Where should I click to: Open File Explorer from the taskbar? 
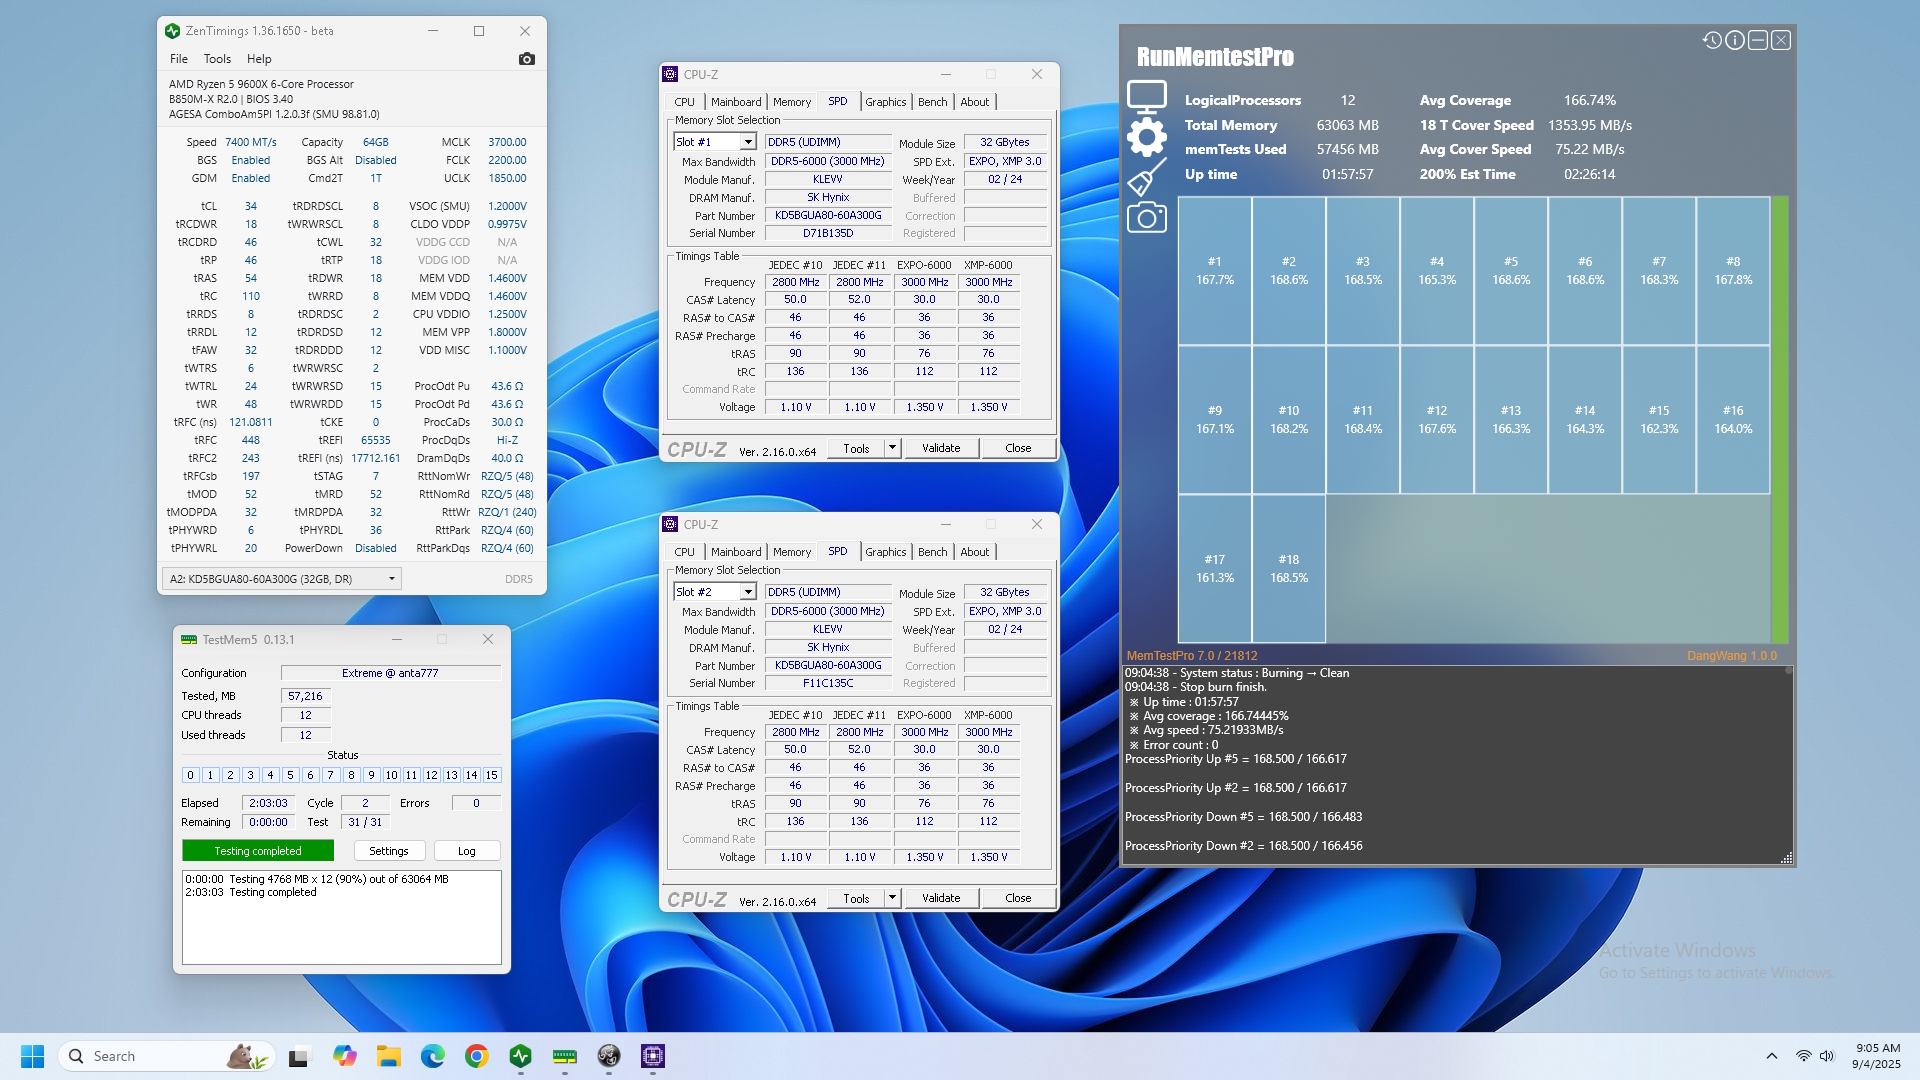tap(388, 1056)
